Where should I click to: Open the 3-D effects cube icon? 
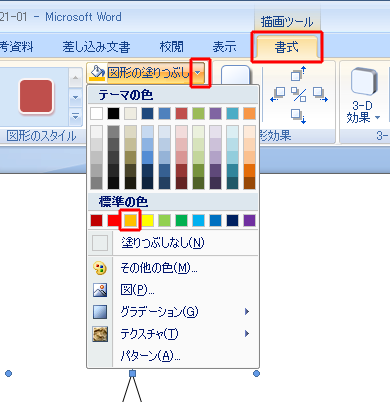coord(364,82)
